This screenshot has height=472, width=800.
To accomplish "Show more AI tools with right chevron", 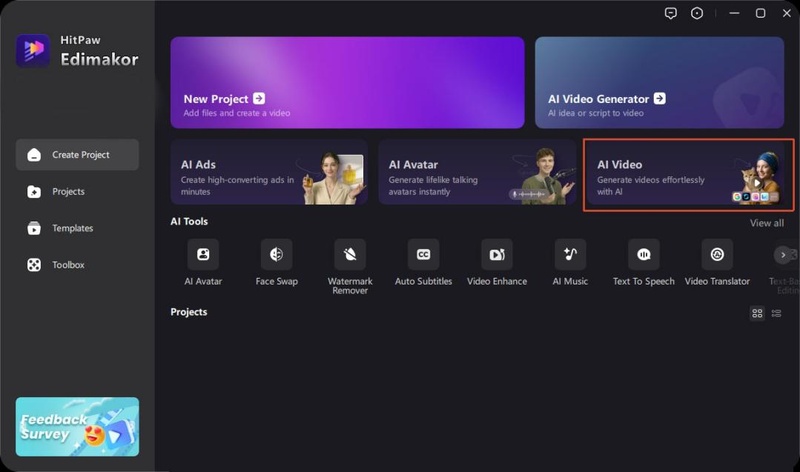I will click(783, 255).
